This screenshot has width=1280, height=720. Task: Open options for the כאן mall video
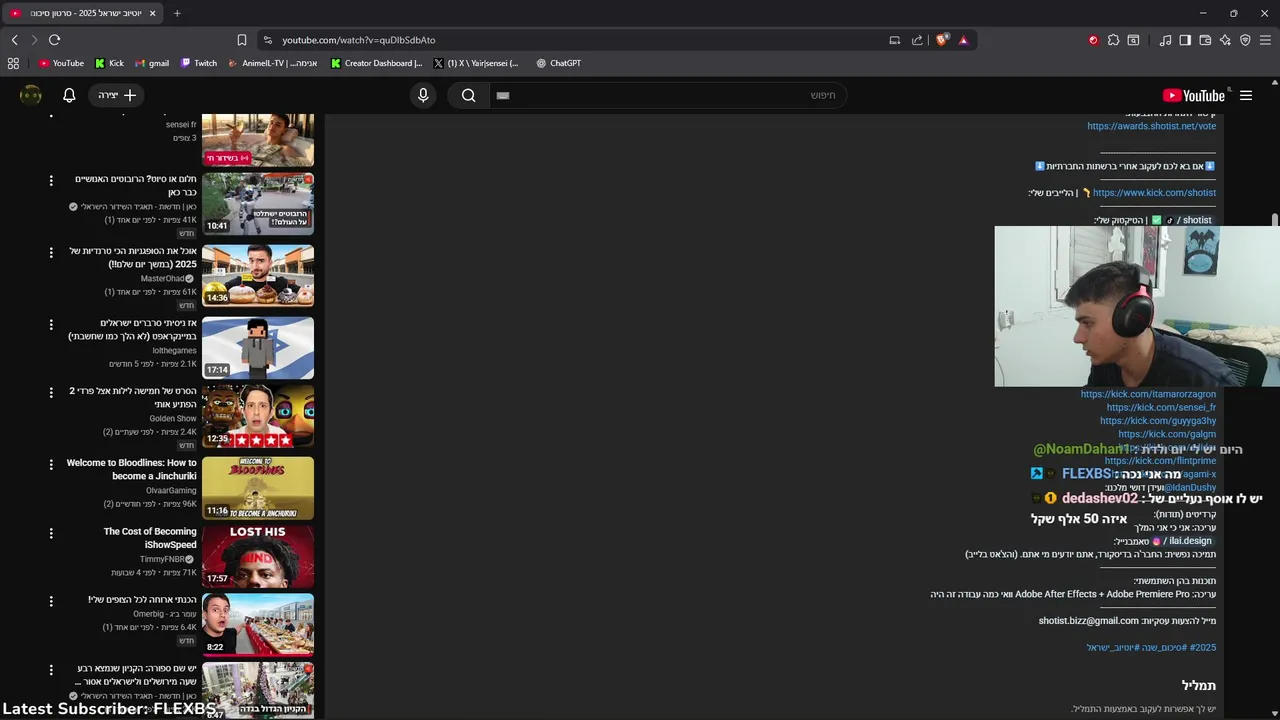pyautogui.click(x=51, y=669)
